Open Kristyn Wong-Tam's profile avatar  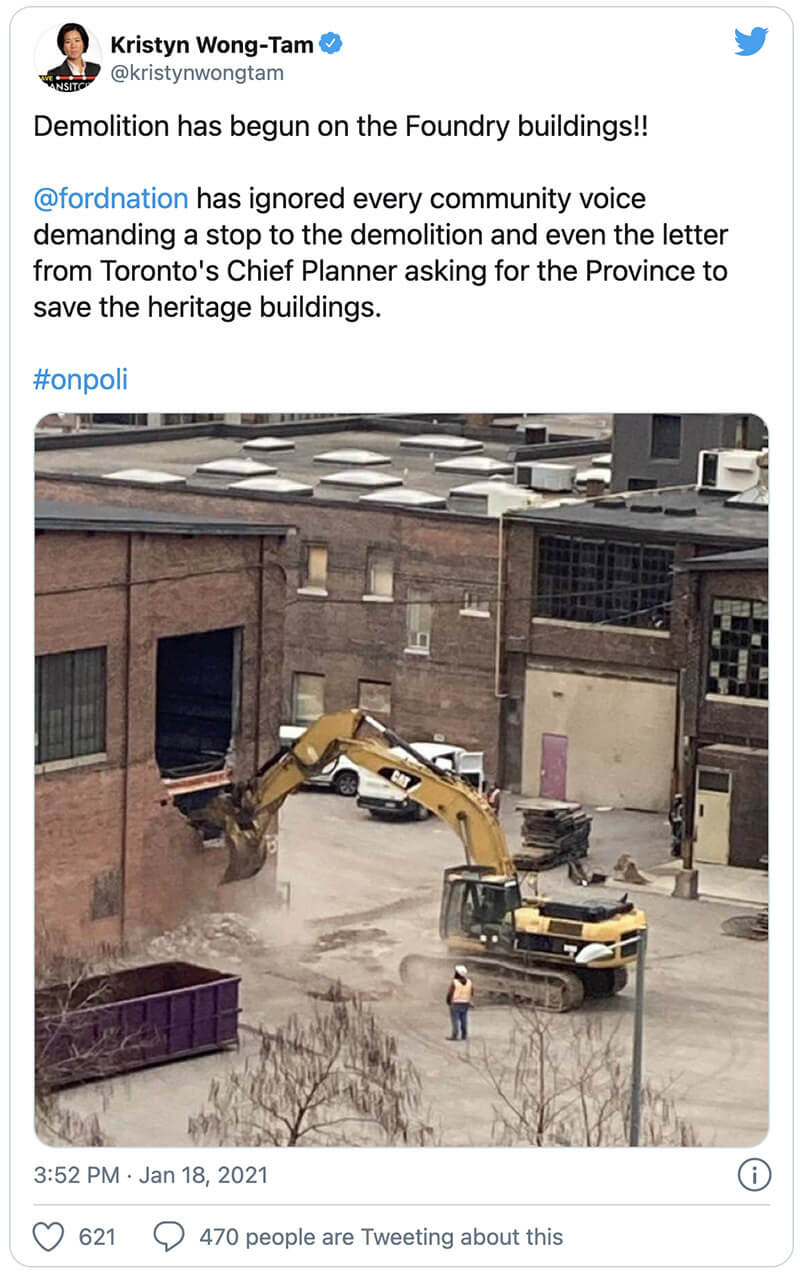67,58
